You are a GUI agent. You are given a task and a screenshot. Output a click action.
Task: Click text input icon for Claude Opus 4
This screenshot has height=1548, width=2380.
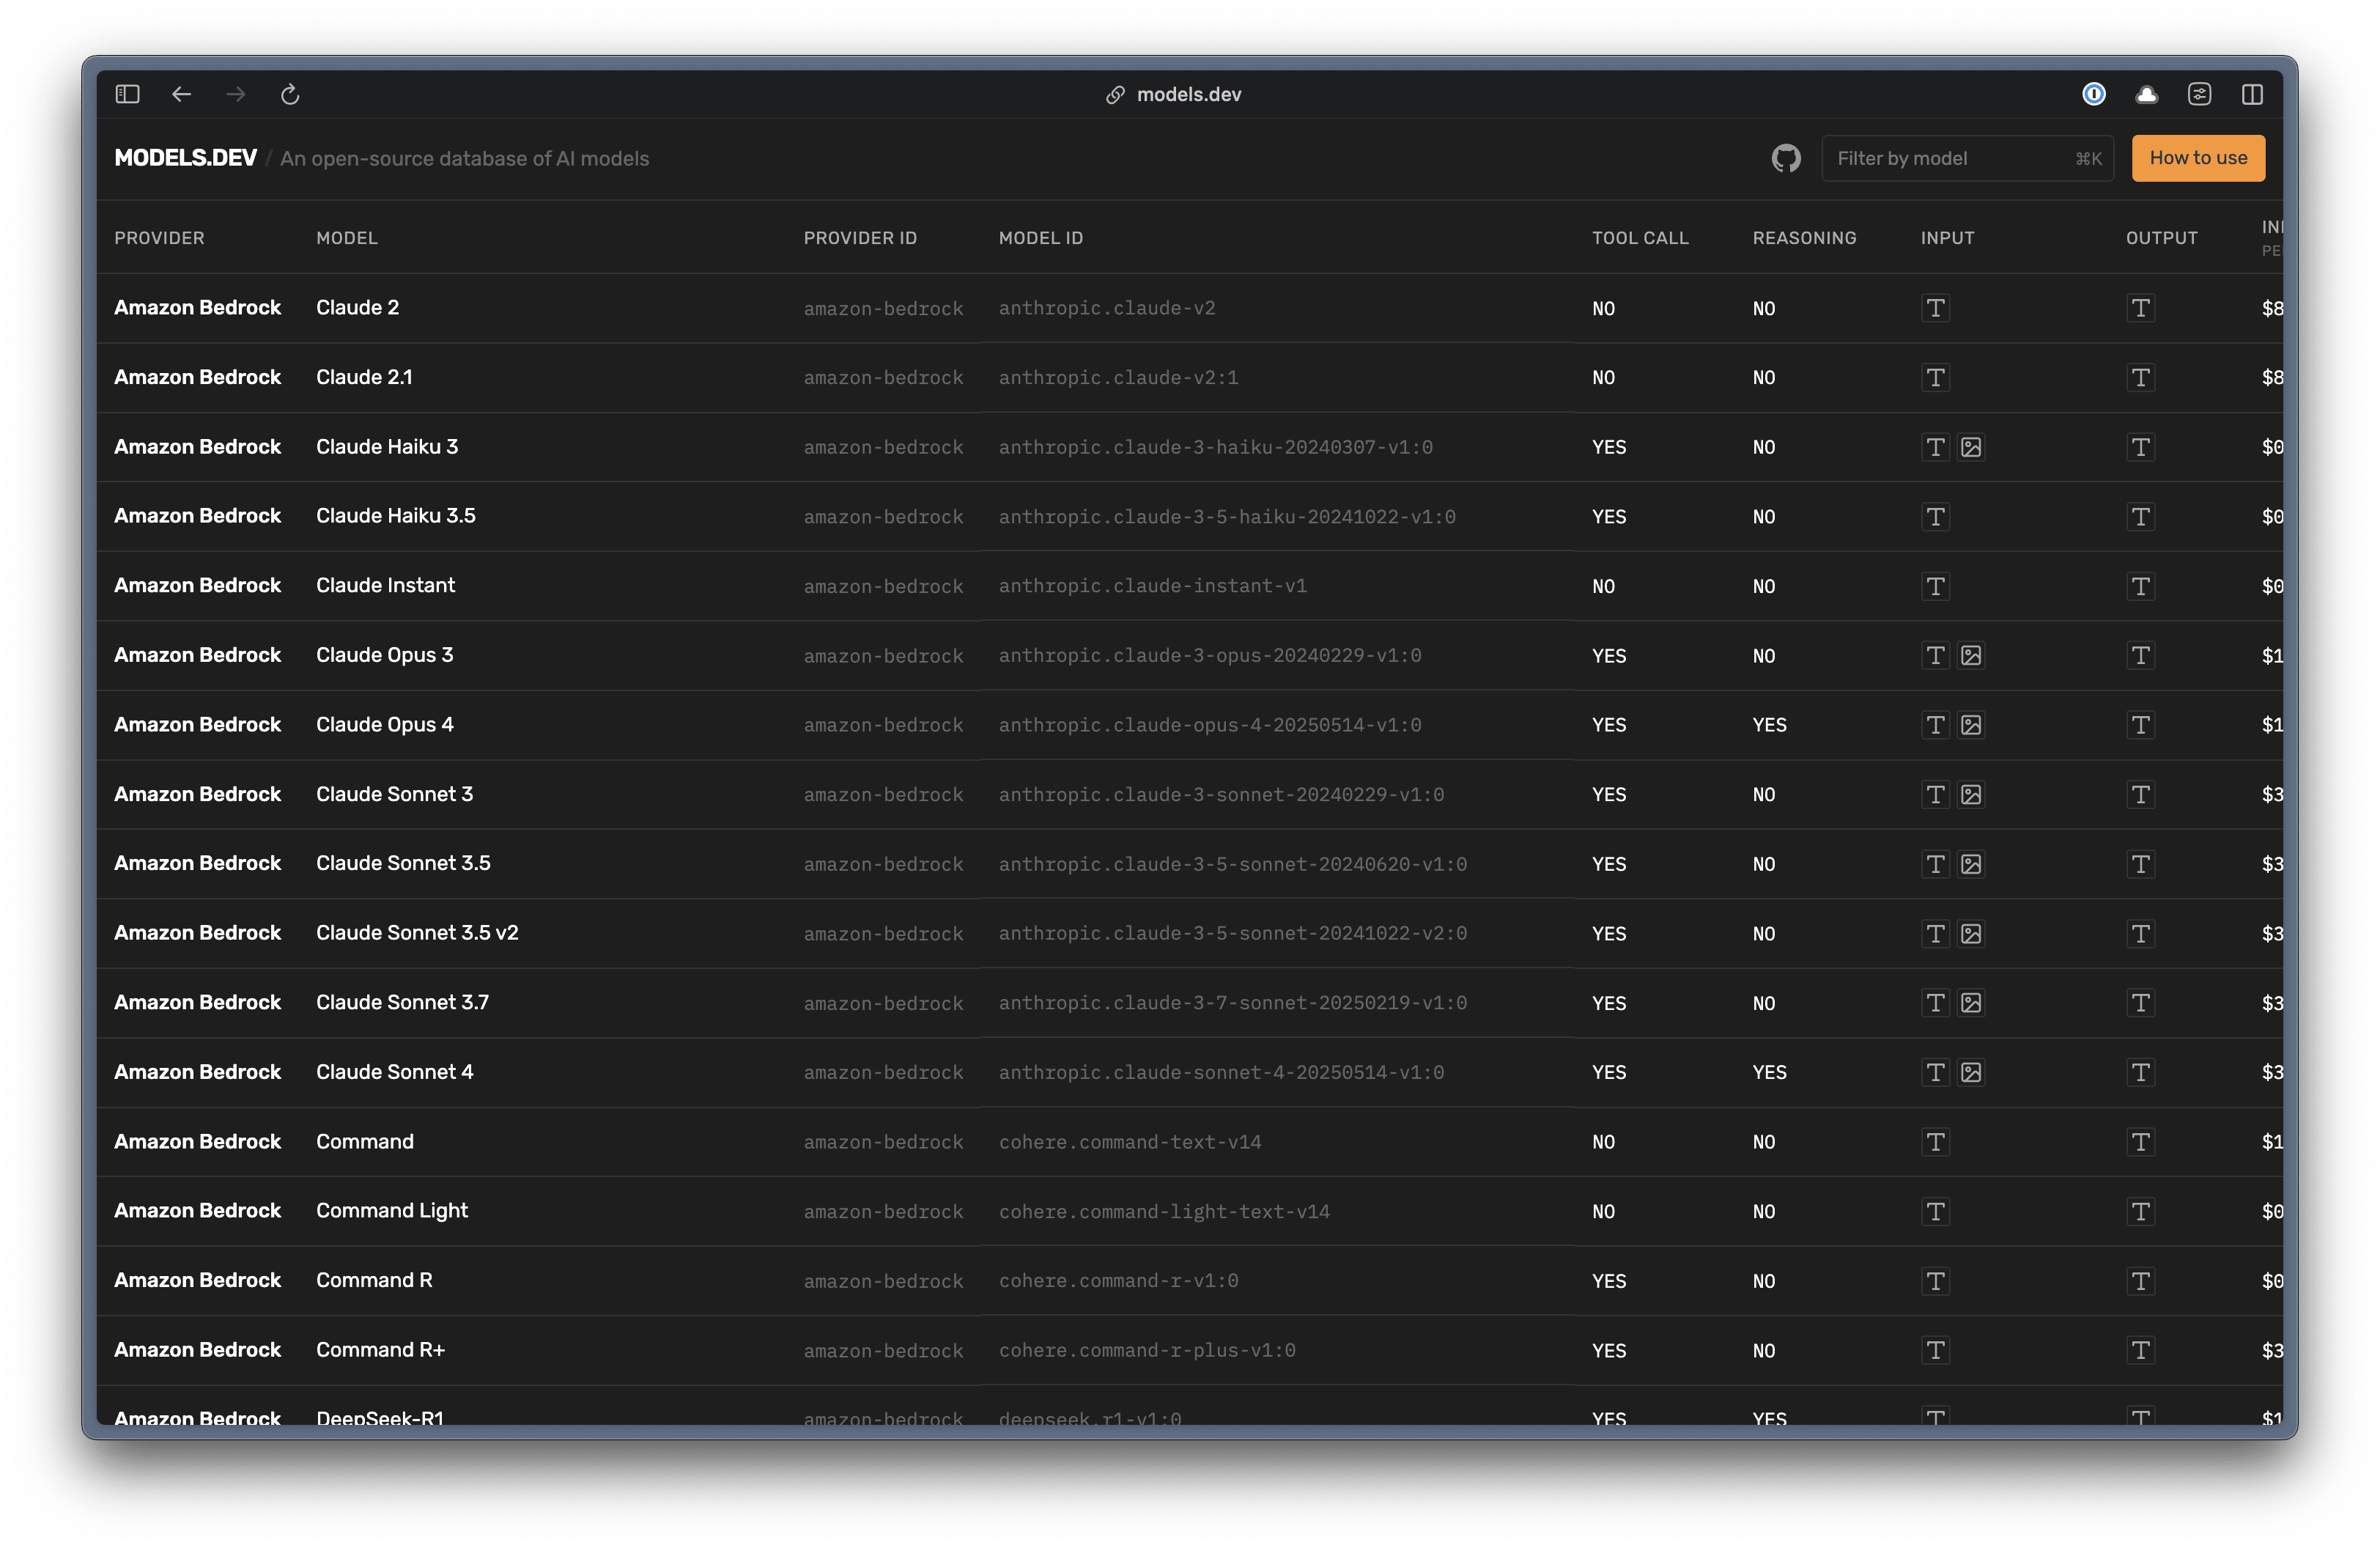tap(1935, 725)
